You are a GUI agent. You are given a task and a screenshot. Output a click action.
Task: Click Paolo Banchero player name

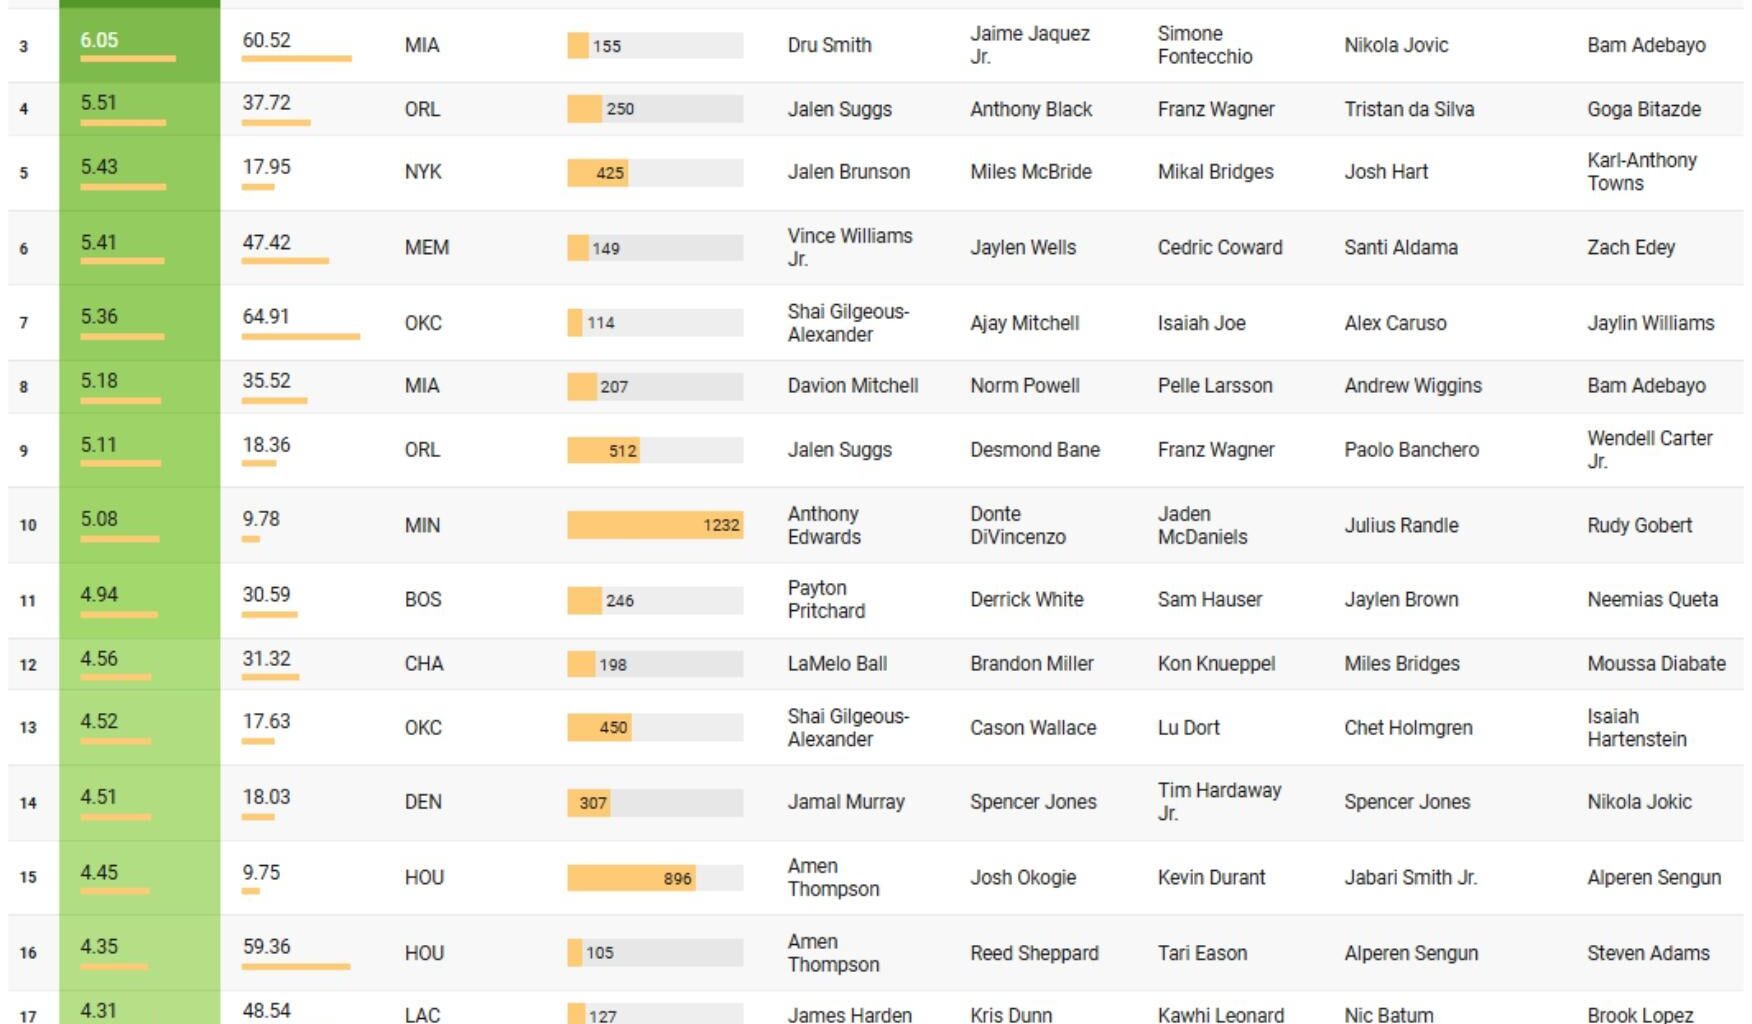(x=1411, y=450)
